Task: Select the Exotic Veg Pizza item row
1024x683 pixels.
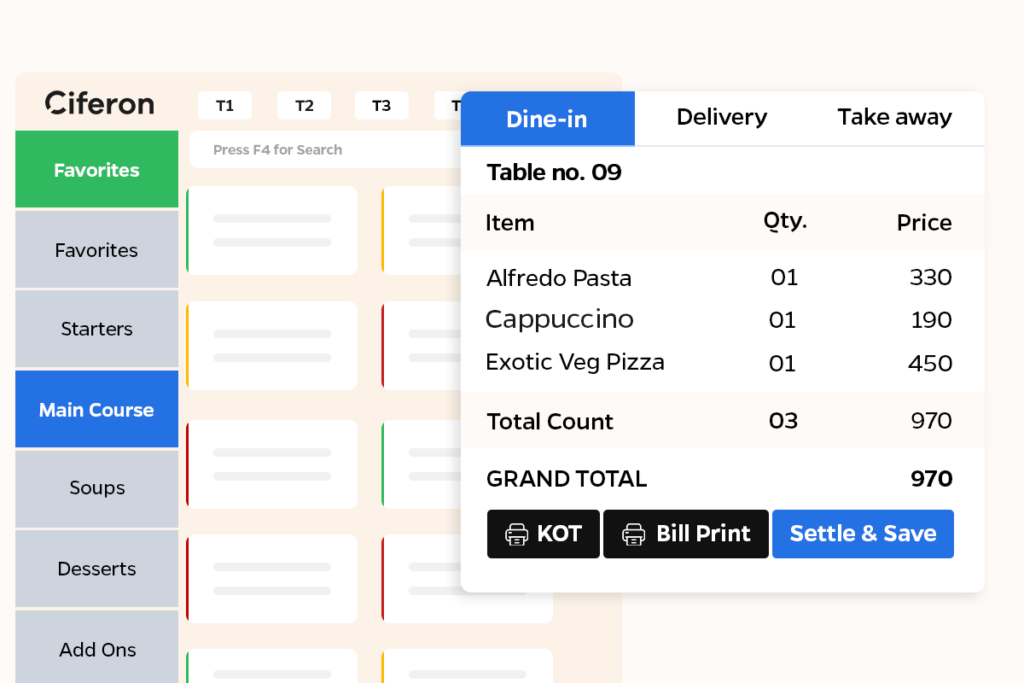Action: (718, 363)
